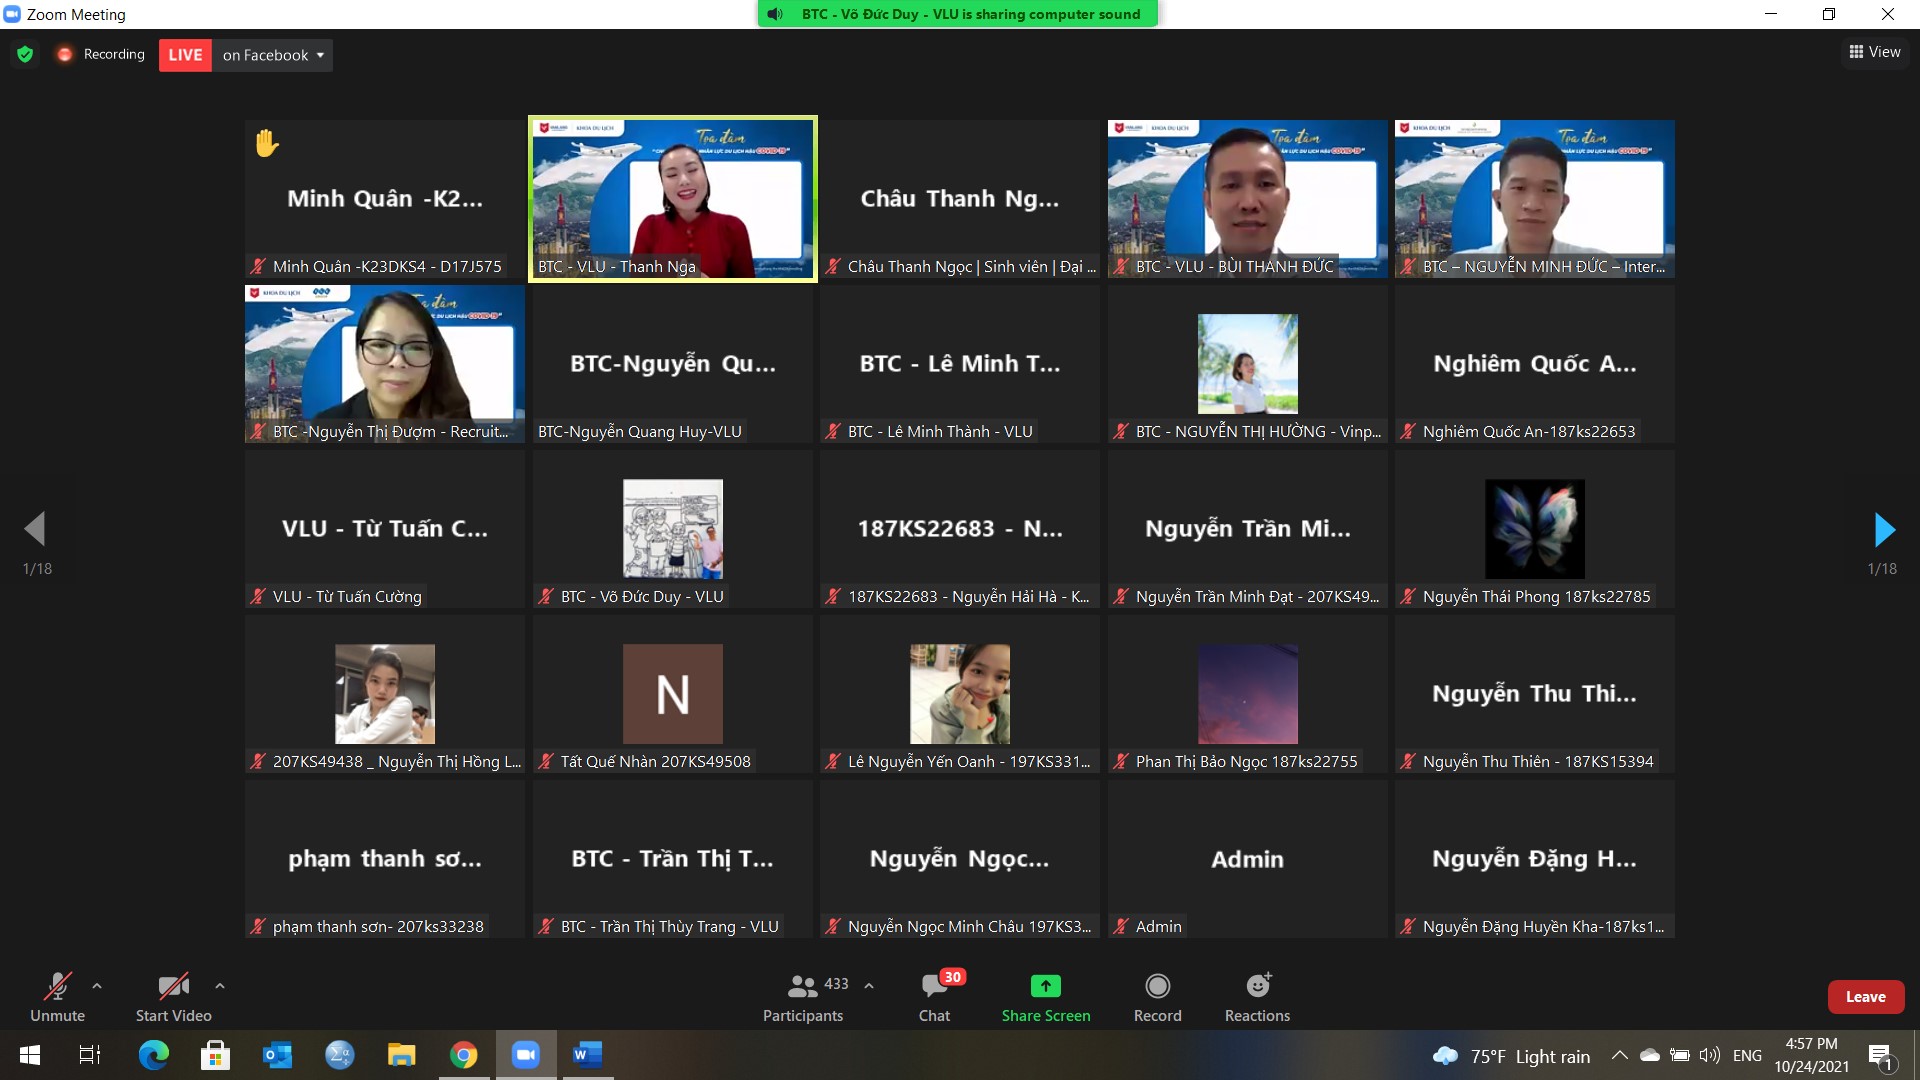The image size is (1920, 1080).
Task: Click OneDrive cloud tray icon
Action: point(1650,1055)
